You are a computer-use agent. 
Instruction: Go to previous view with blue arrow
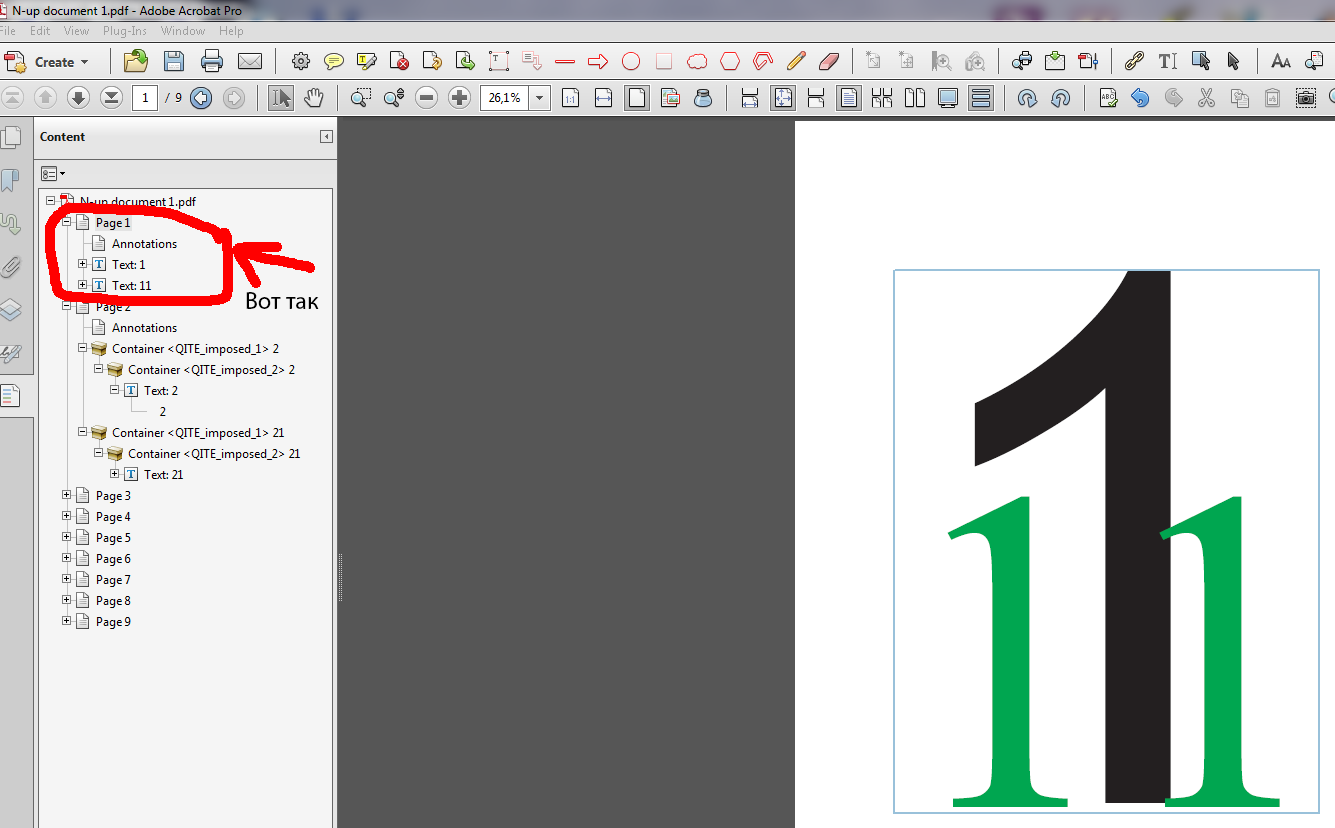201,98
